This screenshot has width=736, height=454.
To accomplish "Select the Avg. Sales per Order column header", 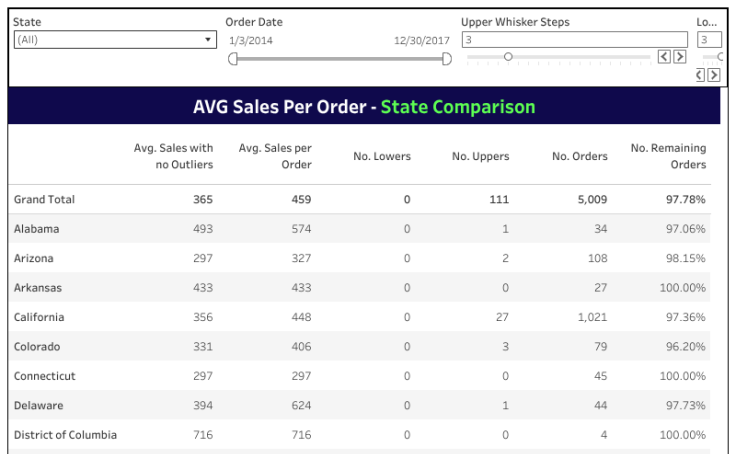I will click(275, 156).
